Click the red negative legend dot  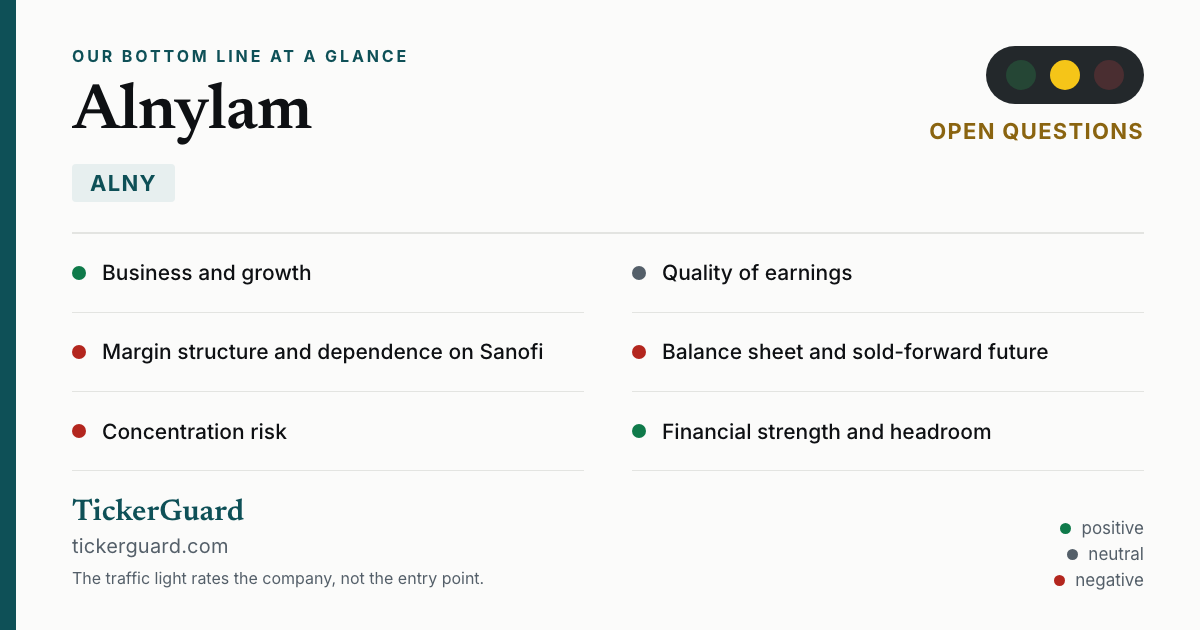1059,580
